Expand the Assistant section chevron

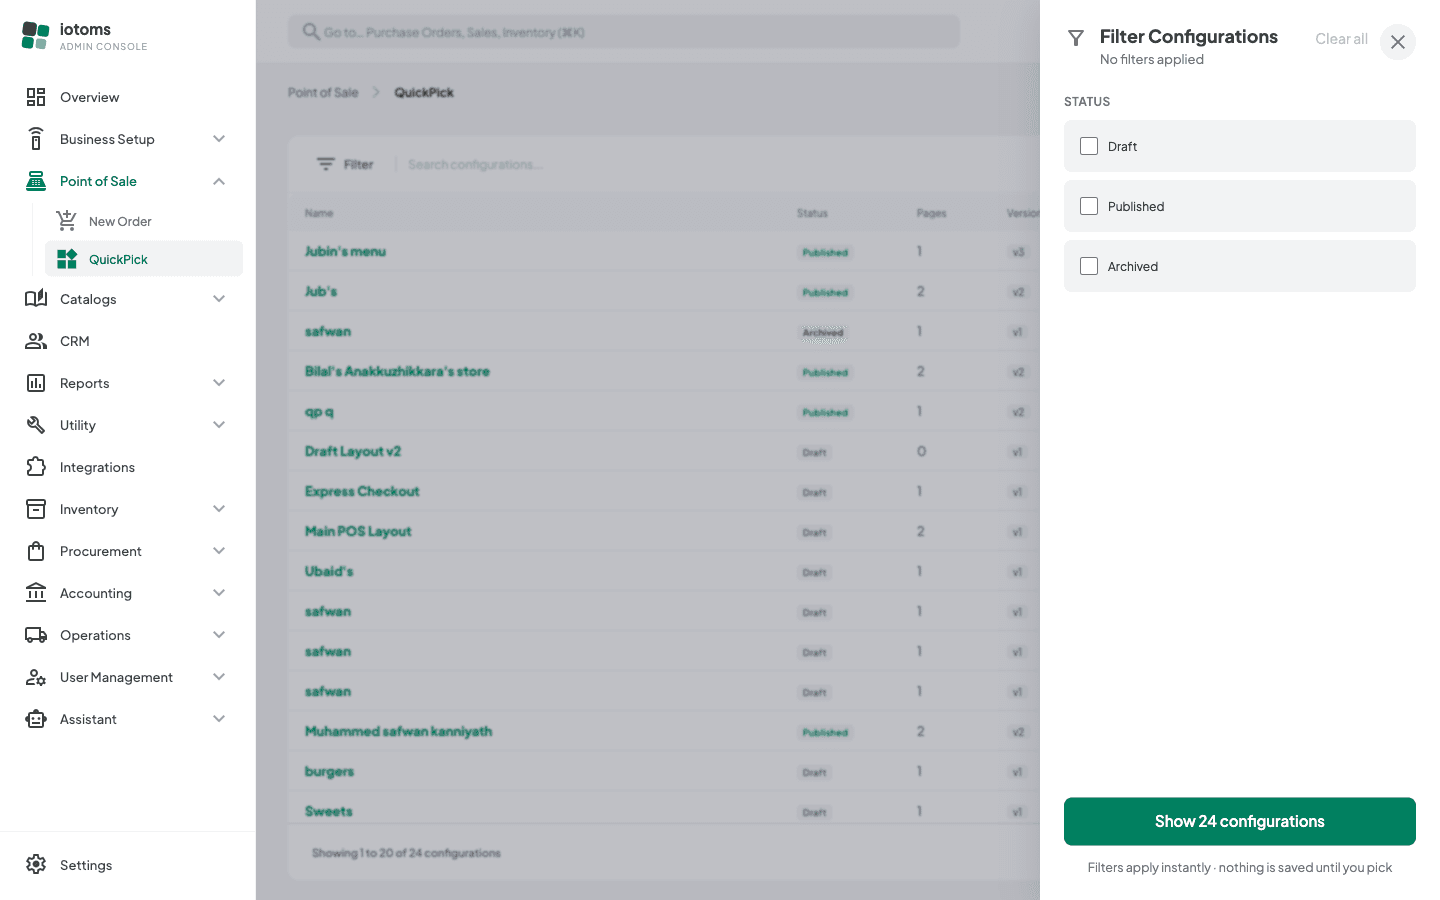tap(219, 719)
